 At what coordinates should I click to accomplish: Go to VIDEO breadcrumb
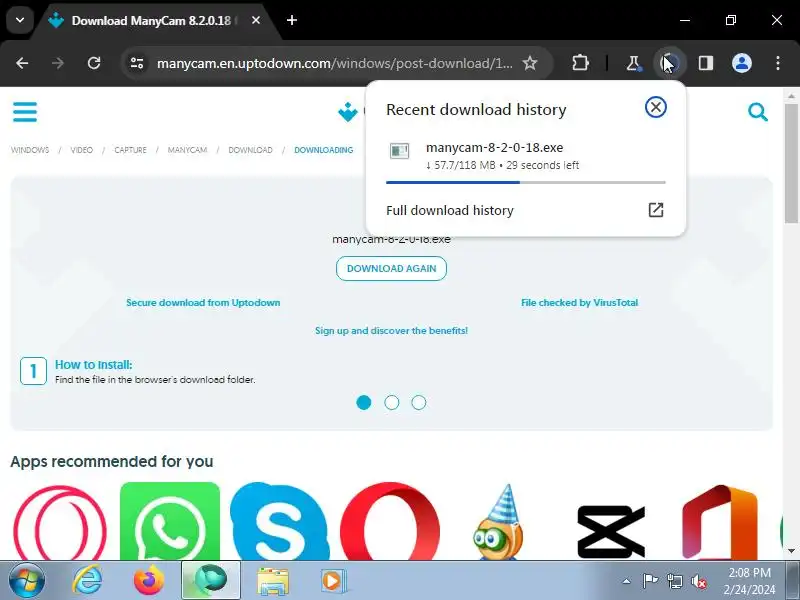point(82,150)
